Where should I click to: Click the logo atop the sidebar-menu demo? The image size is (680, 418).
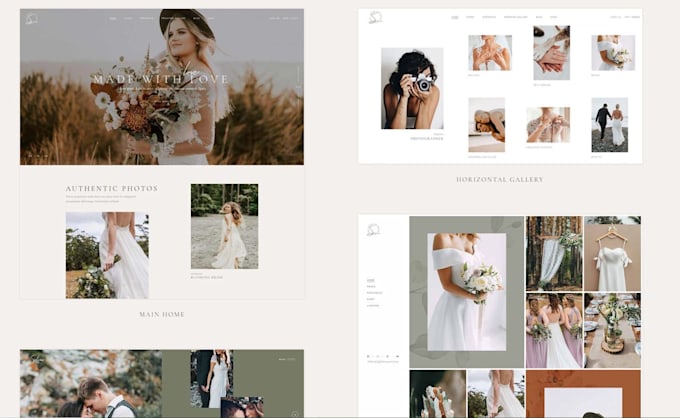(x=373, y=230)
